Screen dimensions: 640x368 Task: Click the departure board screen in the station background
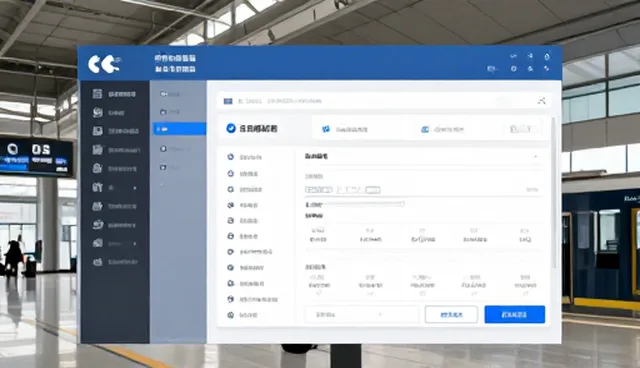point(36,157)
